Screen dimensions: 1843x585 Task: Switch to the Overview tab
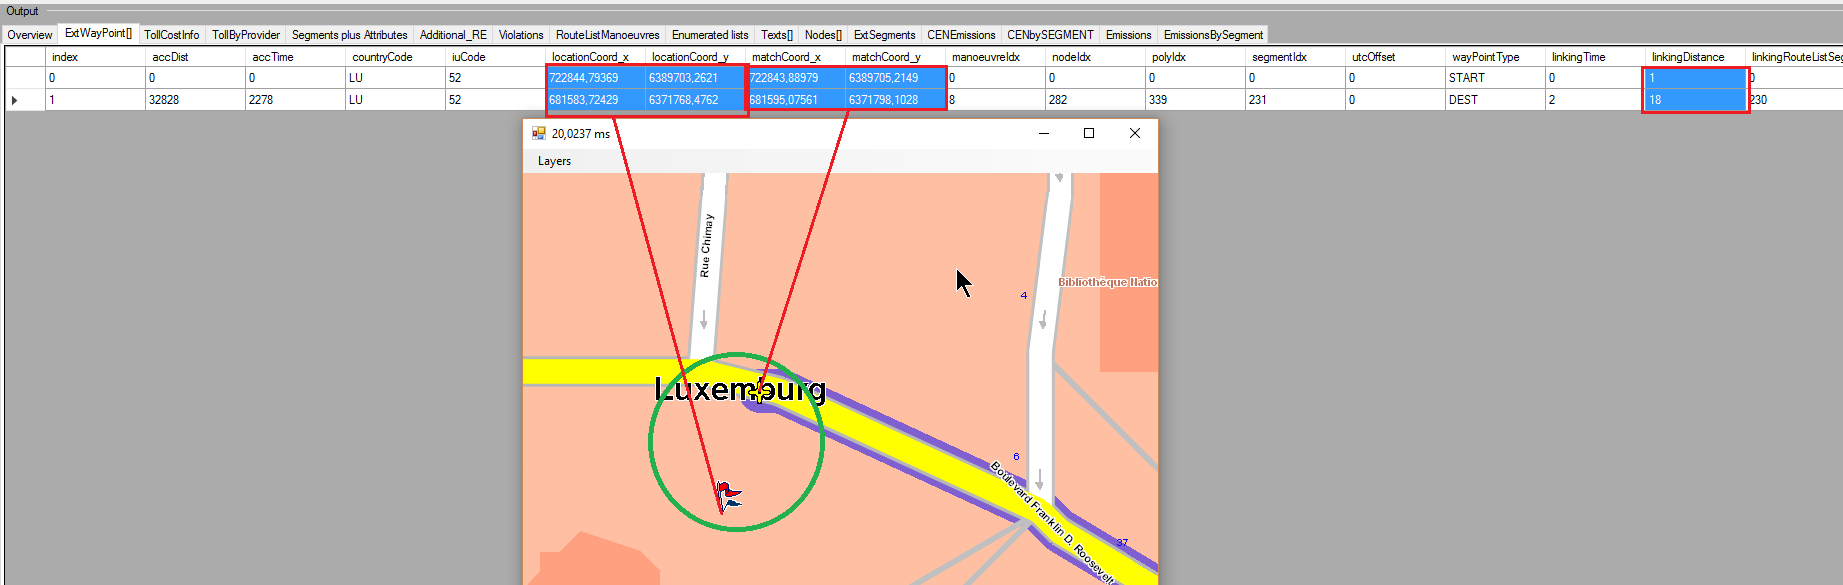(30, 35)
